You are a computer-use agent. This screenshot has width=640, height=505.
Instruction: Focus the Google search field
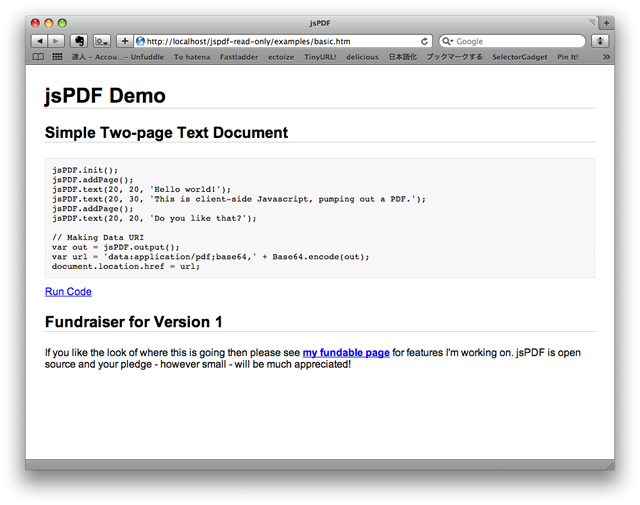(512, 41)
